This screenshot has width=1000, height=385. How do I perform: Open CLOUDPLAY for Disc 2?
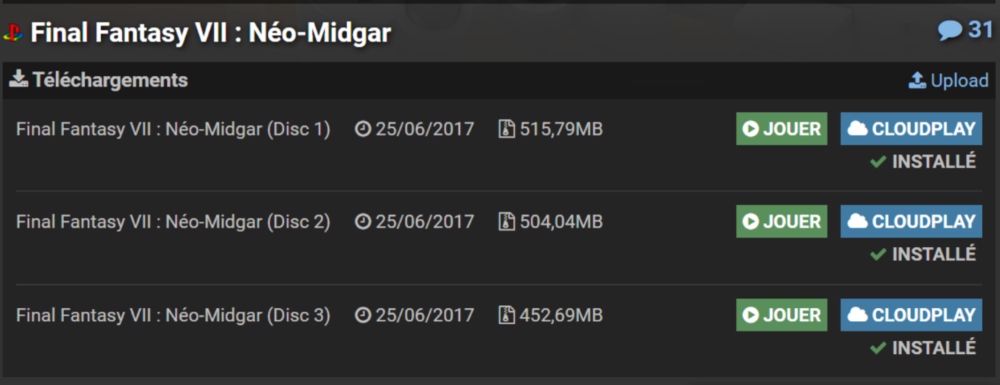coord(911,221)
